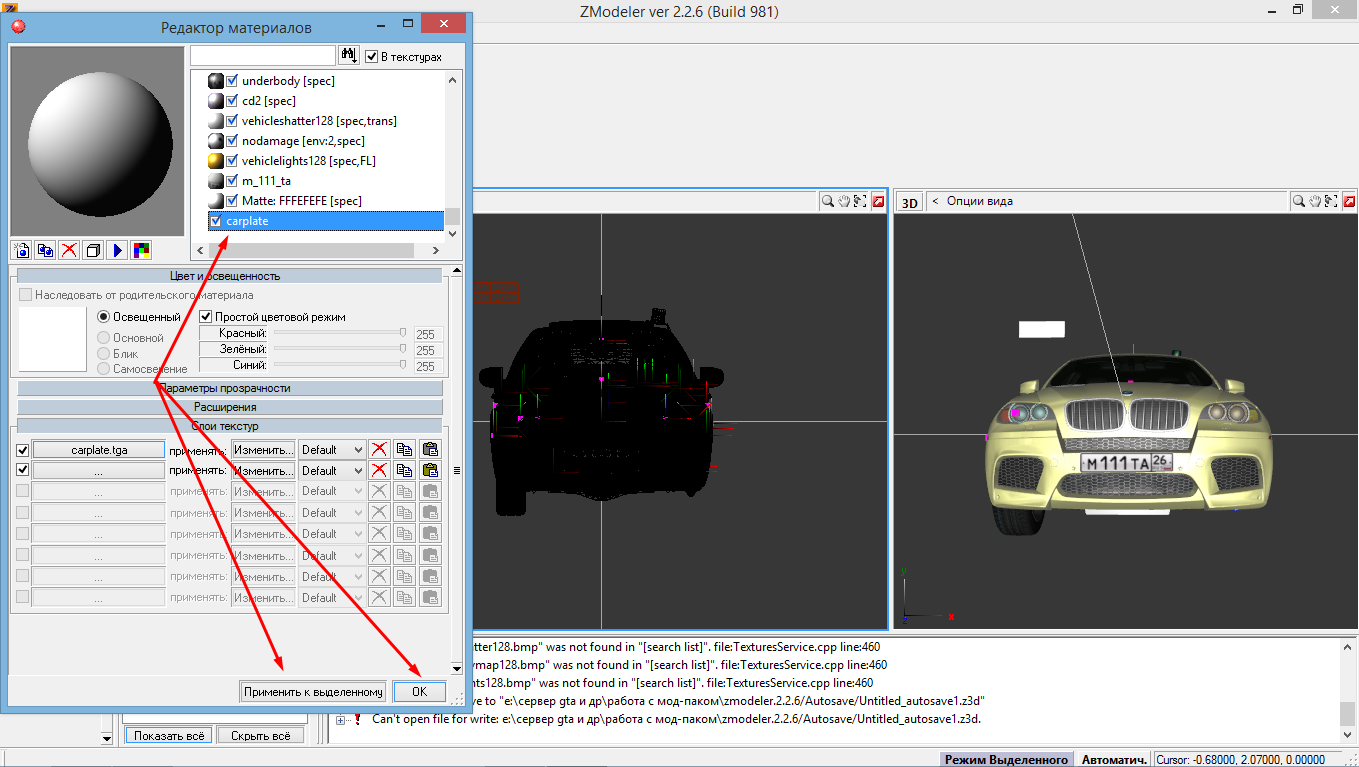Image resolution: width=1359 pixels, height=767 pixels.
Task: Click the new material icon under the preview
Action: tap(21, 250)
